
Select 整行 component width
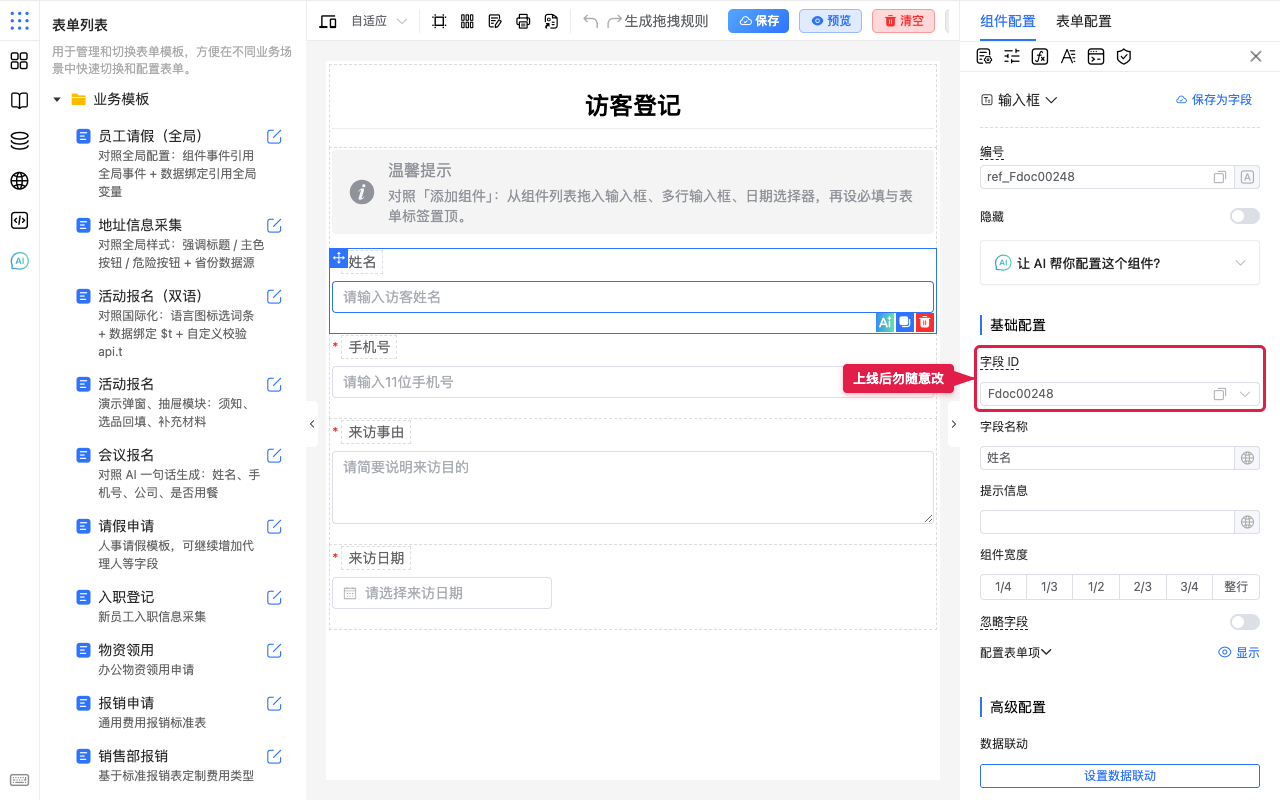[x=1236, y=587]
